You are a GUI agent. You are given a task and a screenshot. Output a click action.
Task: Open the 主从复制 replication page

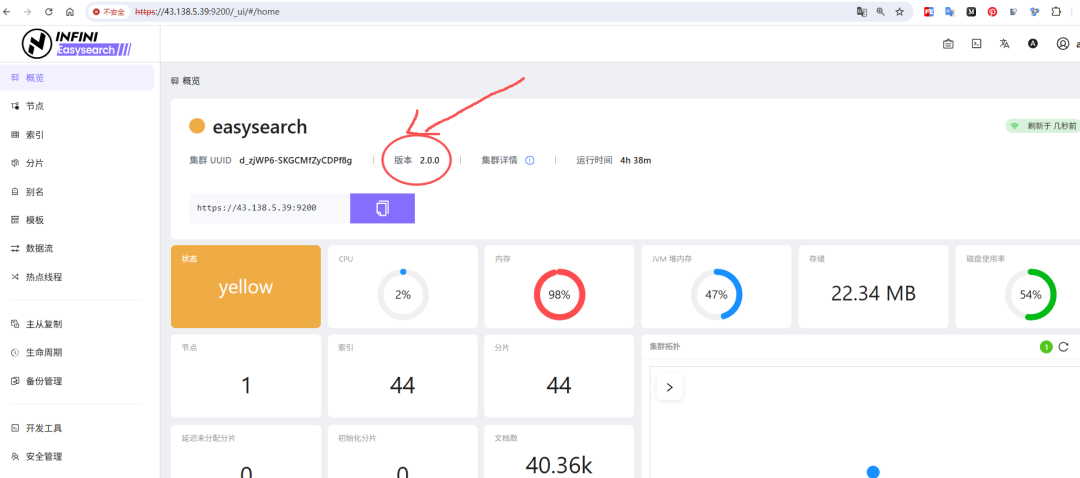click(x=77, y=324)
